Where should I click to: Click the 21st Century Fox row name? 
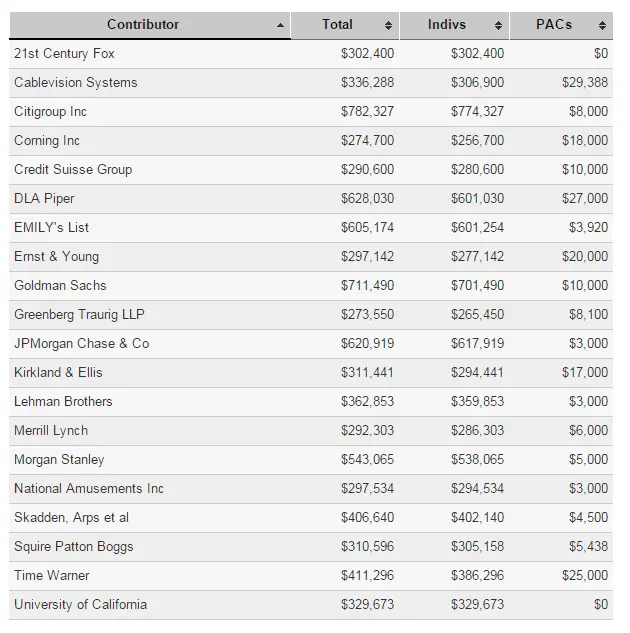click(64, 53)
